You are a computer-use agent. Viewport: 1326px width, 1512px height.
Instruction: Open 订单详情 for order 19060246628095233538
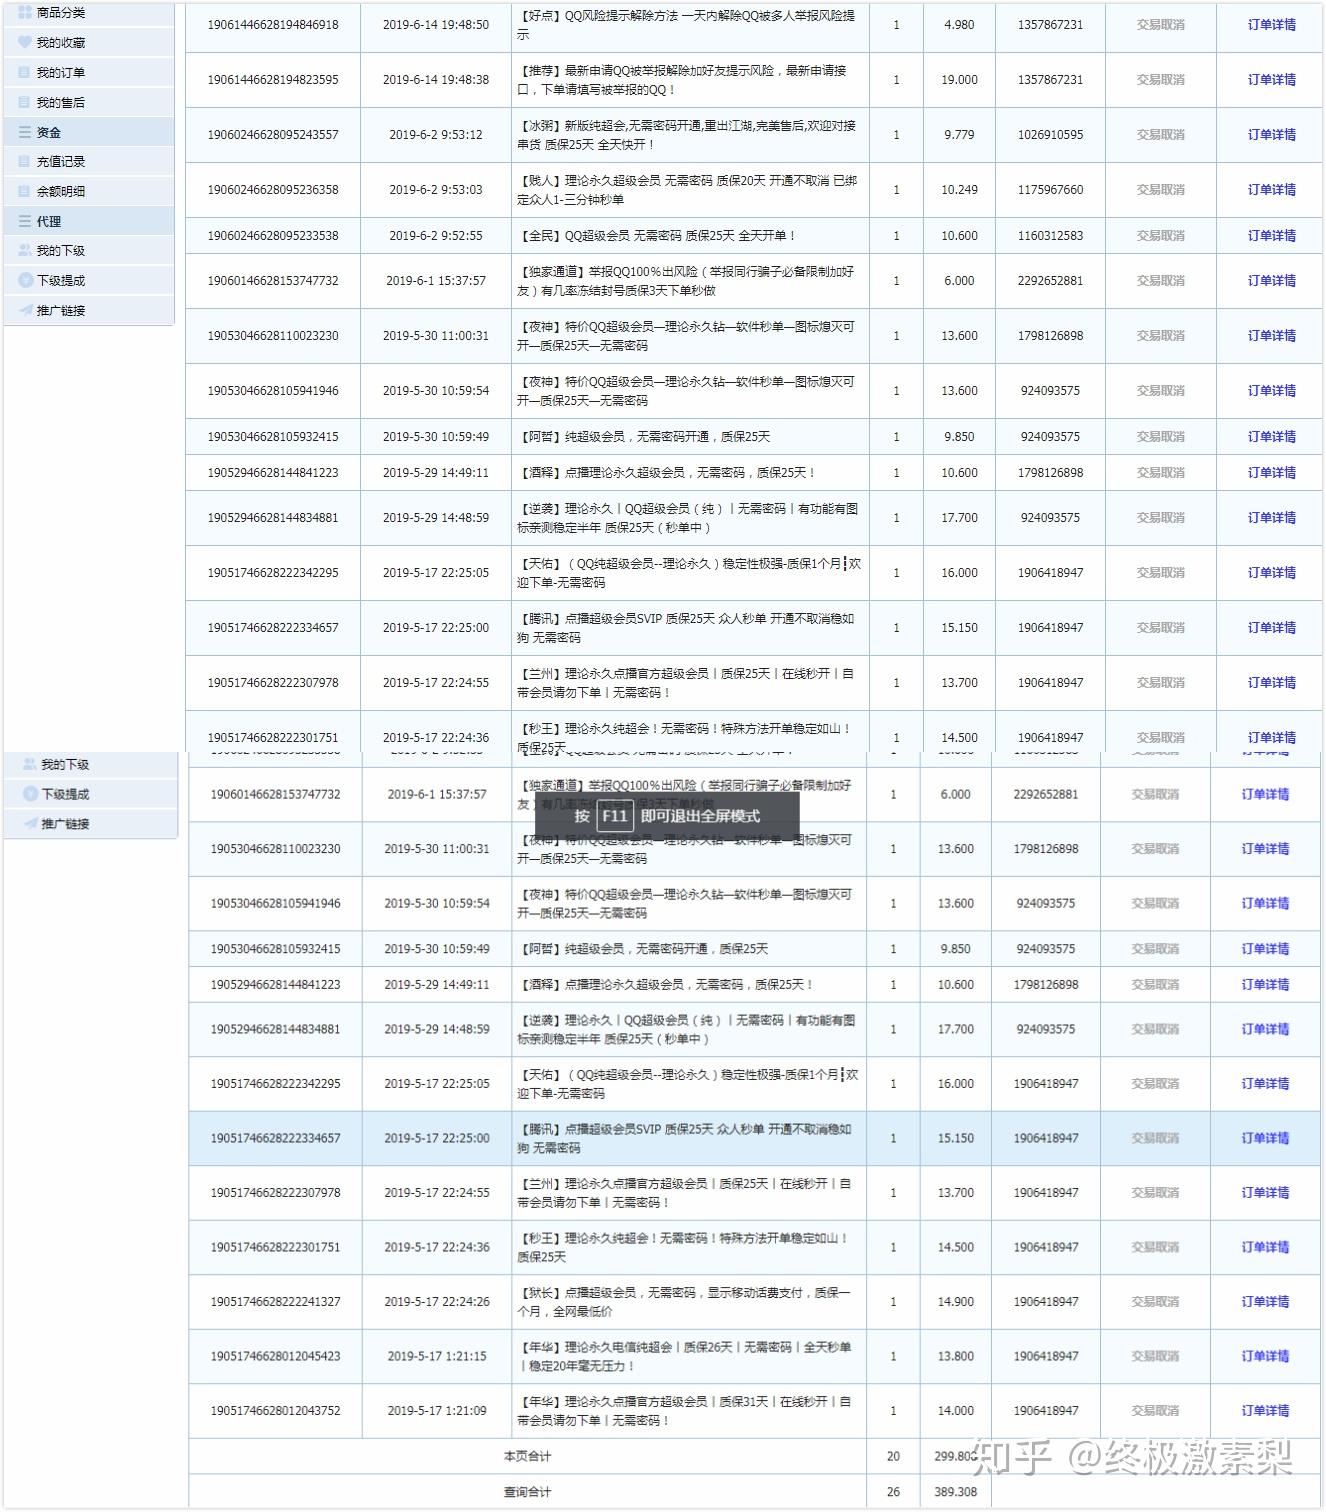point(1271,236)
